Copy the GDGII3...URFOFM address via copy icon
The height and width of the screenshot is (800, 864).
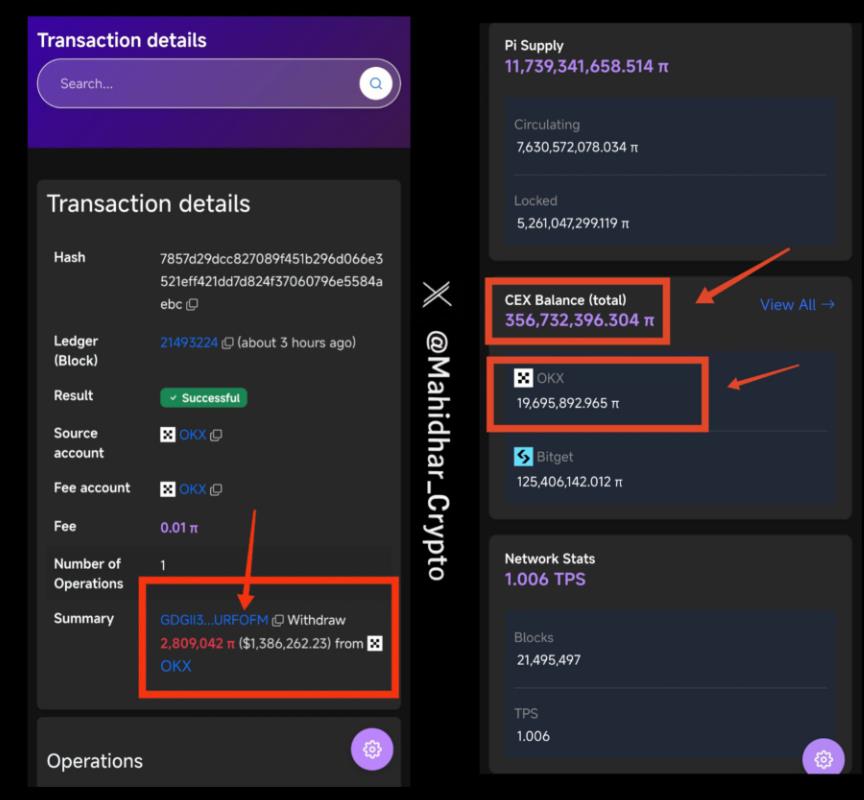click(278, 620)
